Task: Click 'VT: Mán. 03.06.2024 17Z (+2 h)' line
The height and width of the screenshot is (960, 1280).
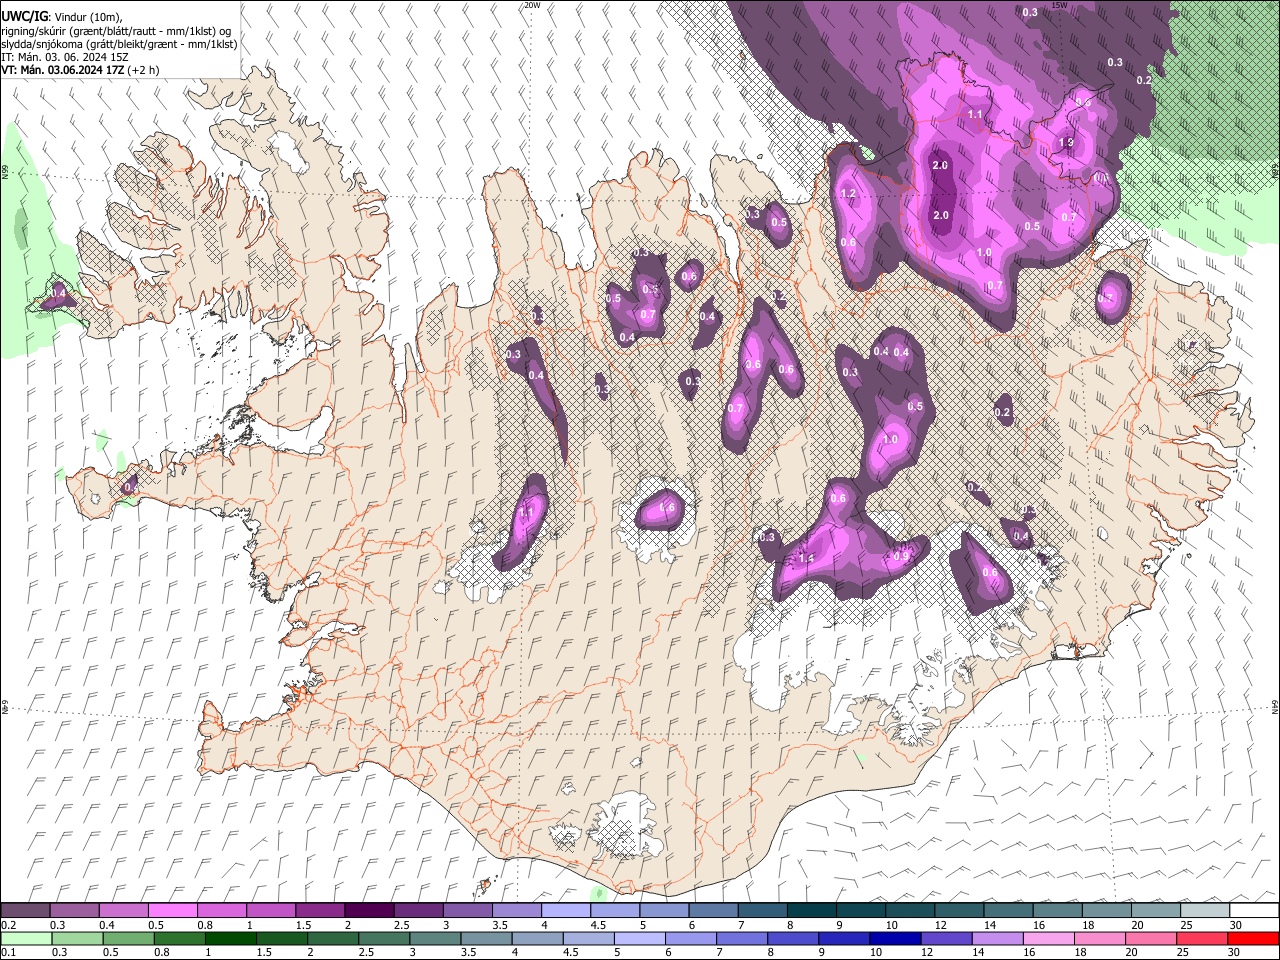Action: pyautogui.click(x=80, y=71)
